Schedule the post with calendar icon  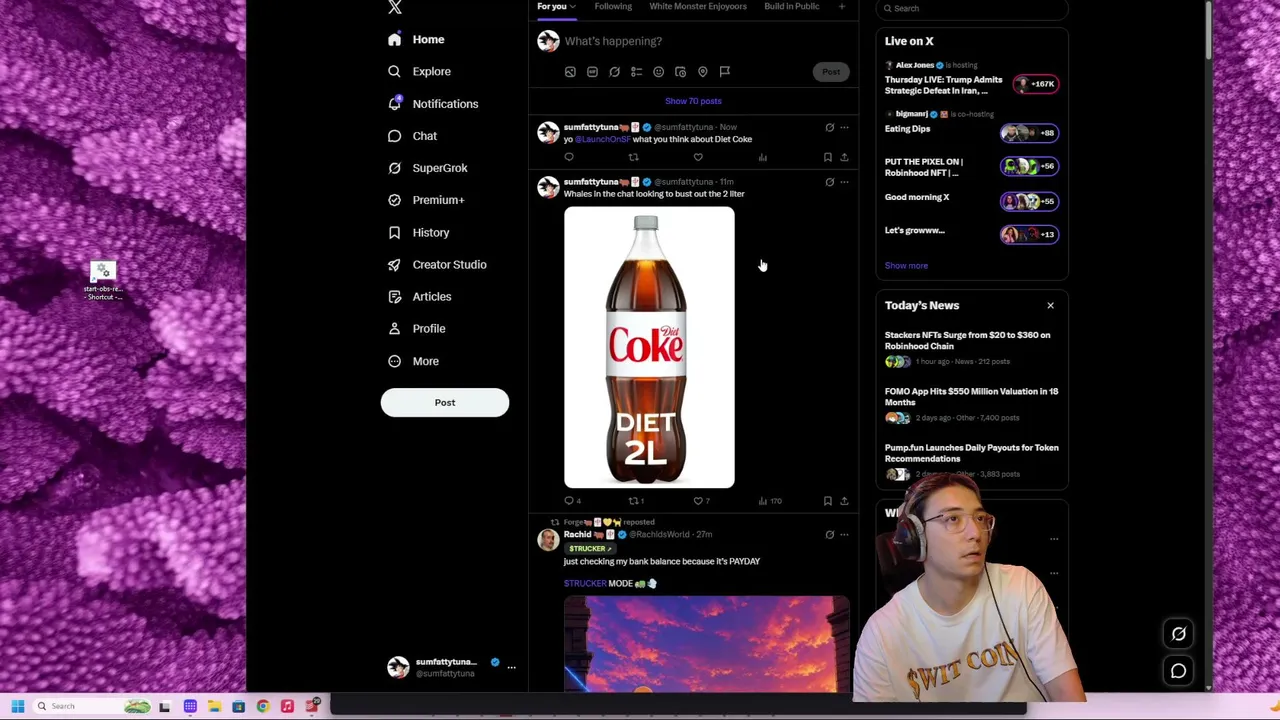pos(680,72)
